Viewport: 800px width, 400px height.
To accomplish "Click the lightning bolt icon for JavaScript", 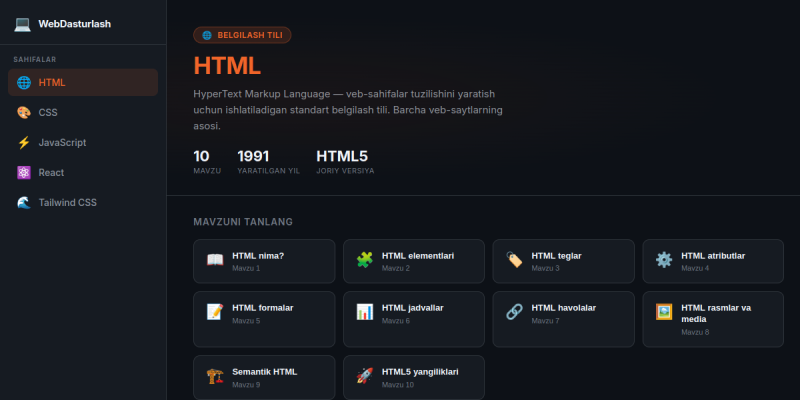I will point(23,143).
